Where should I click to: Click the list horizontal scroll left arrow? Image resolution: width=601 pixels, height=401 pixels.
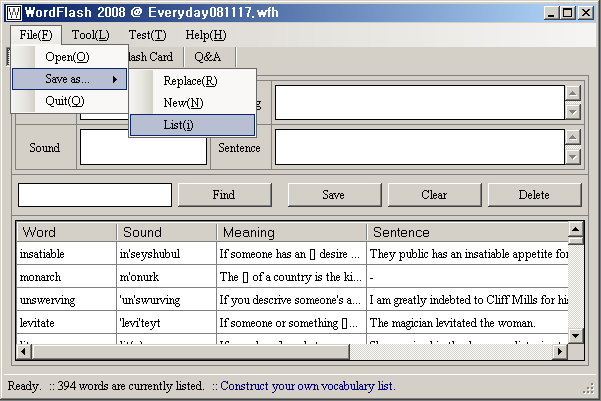(24, 351)
